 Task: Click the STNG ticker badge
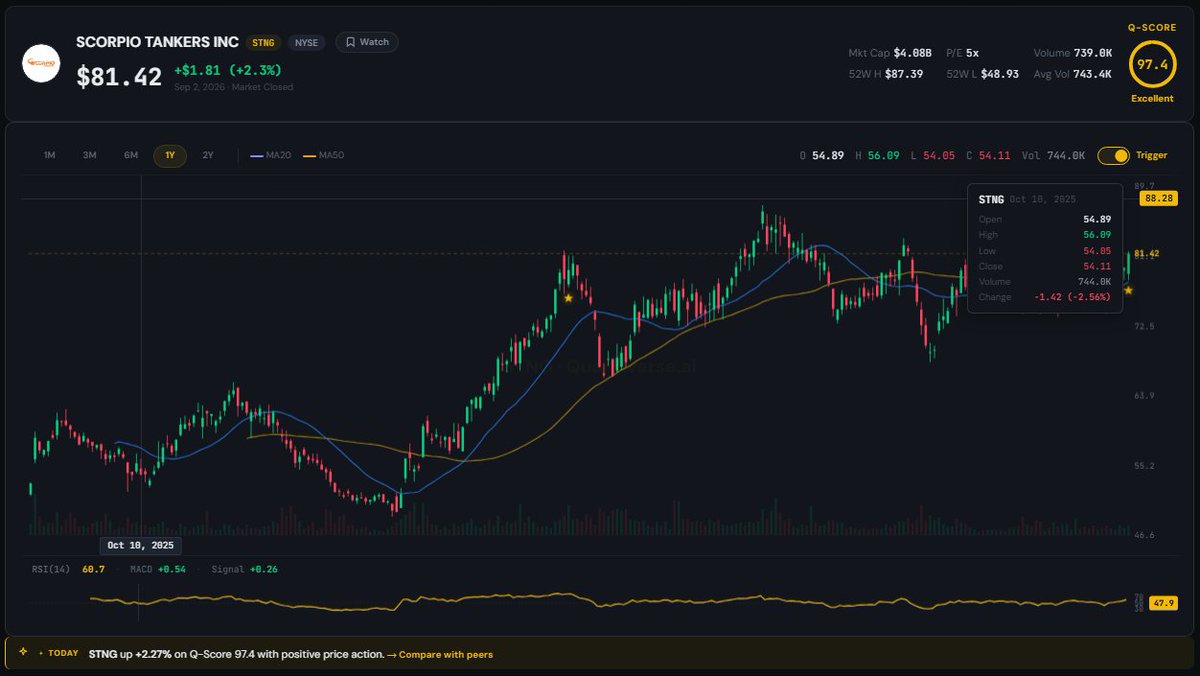click(264, 43)
